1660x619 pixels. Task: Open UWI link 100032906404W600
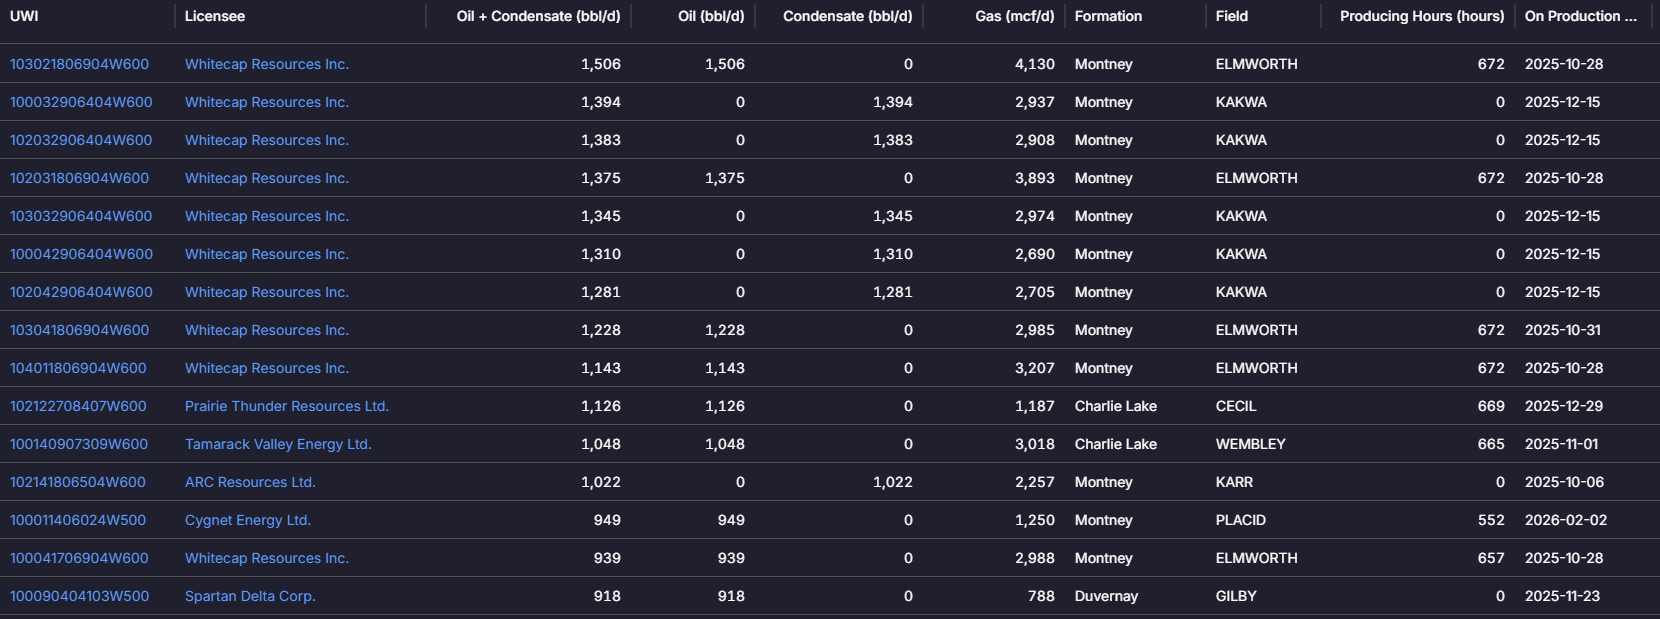81,102
